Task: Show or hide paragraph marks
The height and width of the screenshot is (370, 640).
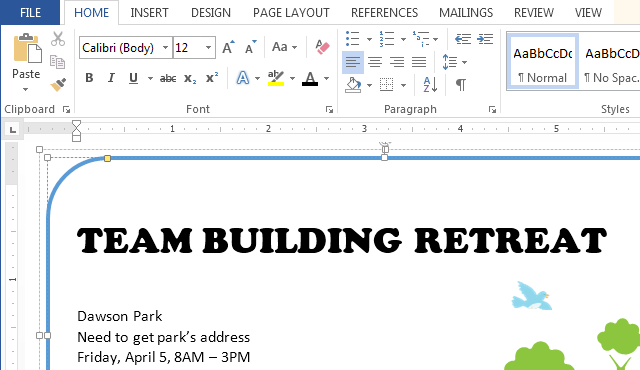Action: (460, 85)
